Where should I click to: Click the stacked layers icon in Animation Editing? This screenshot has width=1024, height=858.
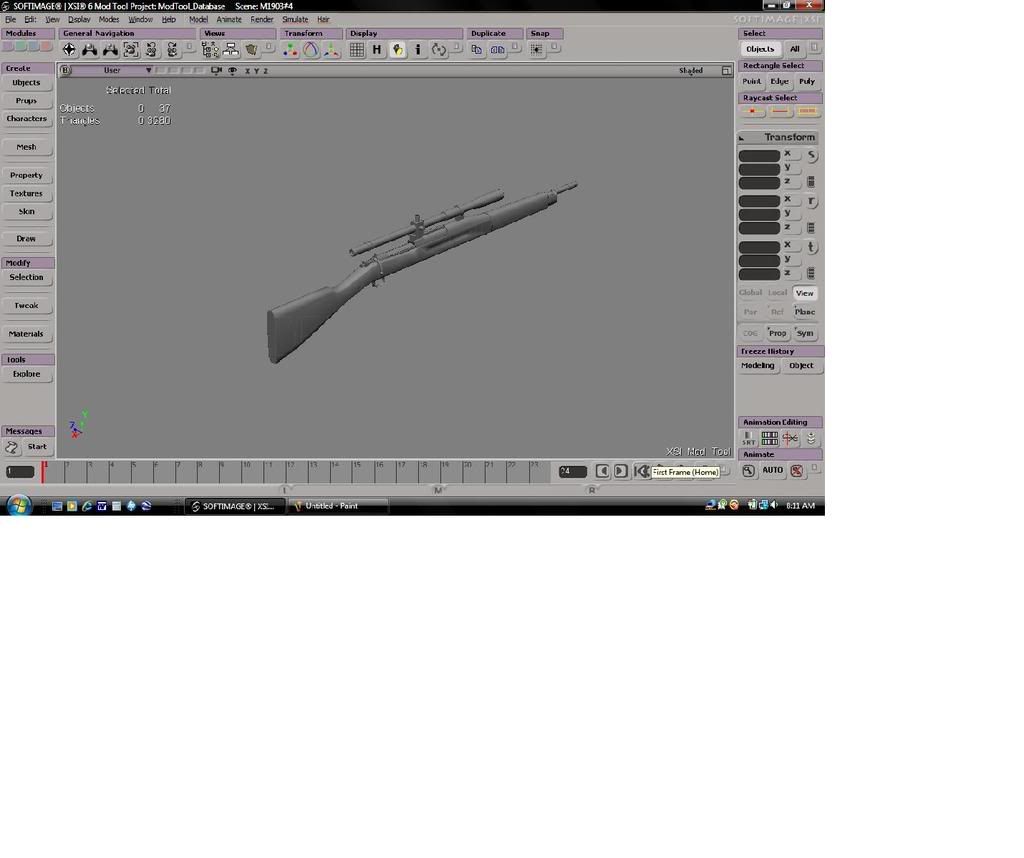(x=810, y=438)
